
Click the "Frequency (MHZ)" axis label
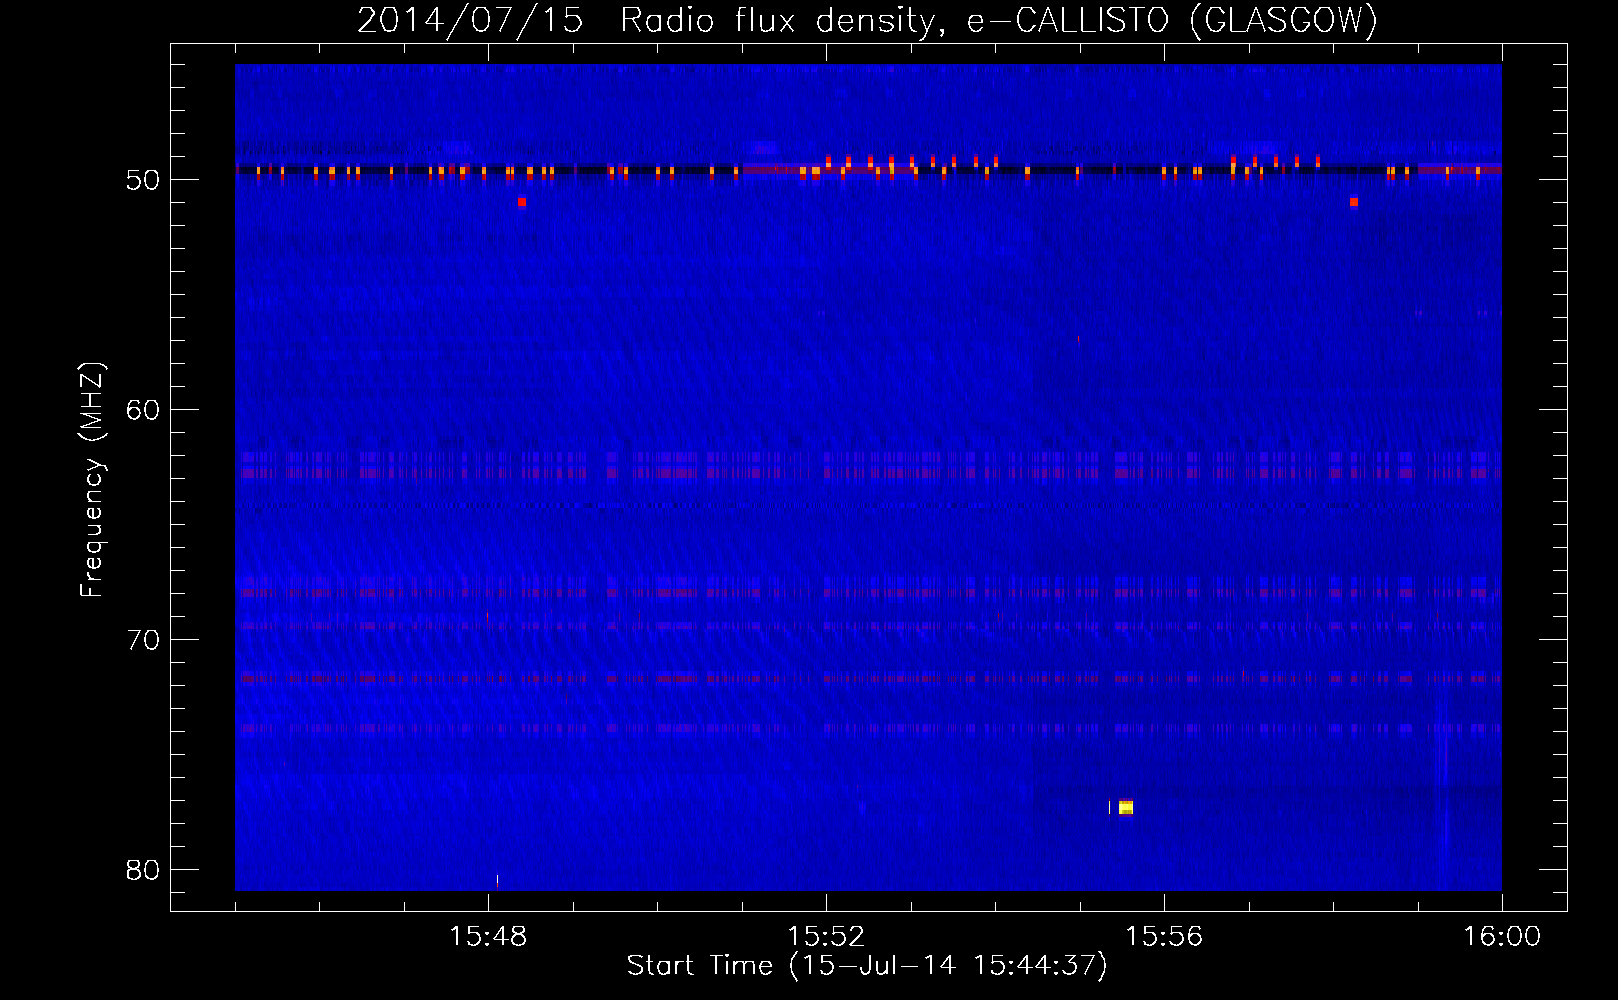click(x=92, y=479)
